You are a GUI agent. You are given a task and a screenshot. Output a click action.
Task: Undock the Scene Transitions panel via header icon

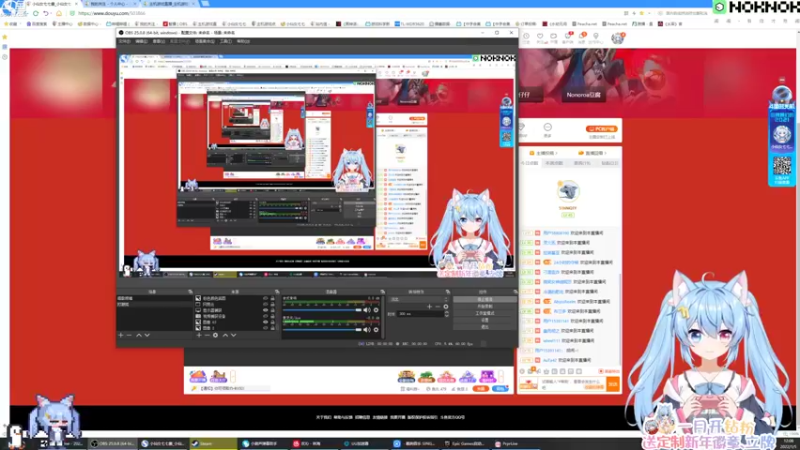(447, 292)
